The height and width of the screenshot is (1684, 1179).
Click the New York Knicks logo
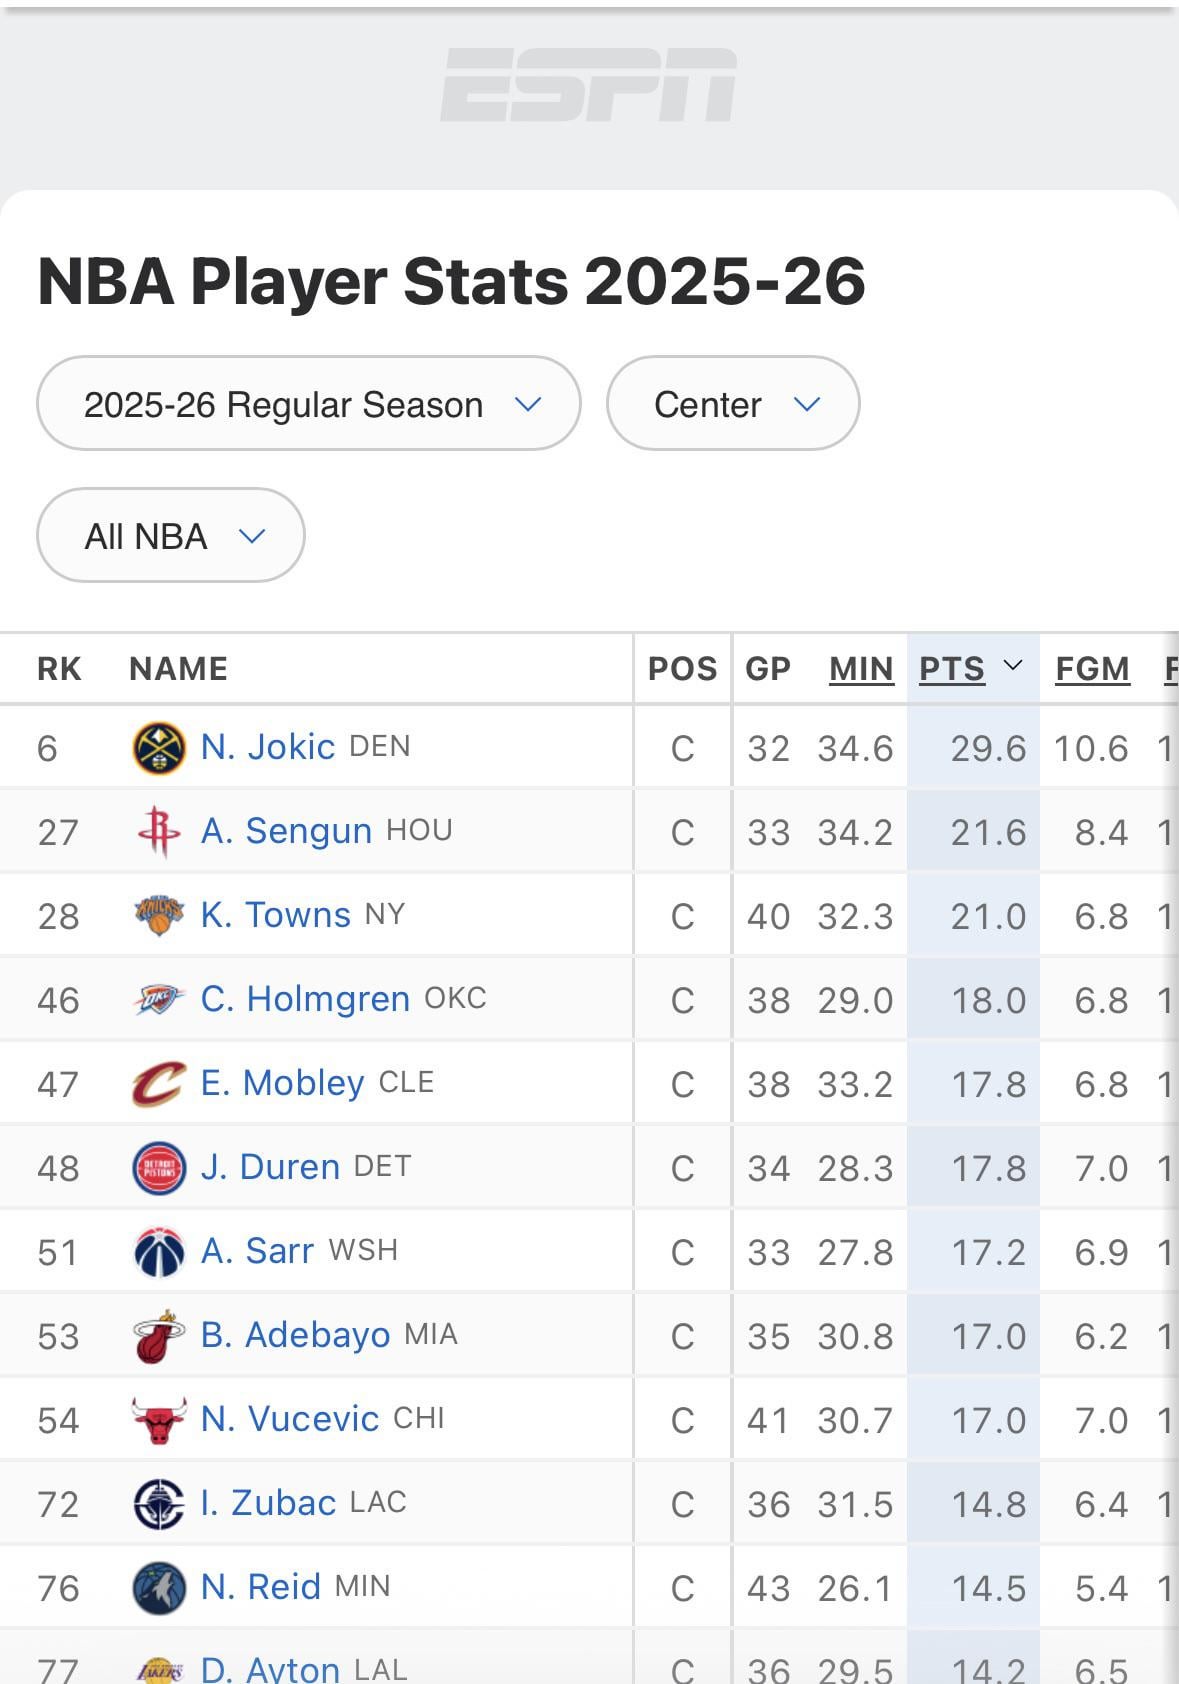click(x=159, y=916)
